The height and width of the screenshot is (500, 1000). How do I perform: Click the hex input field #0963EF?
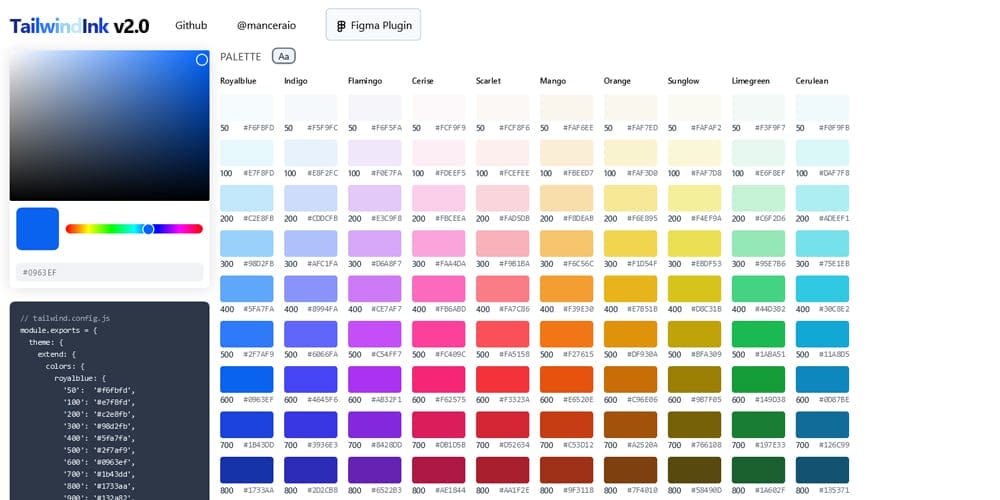(110, 272)
